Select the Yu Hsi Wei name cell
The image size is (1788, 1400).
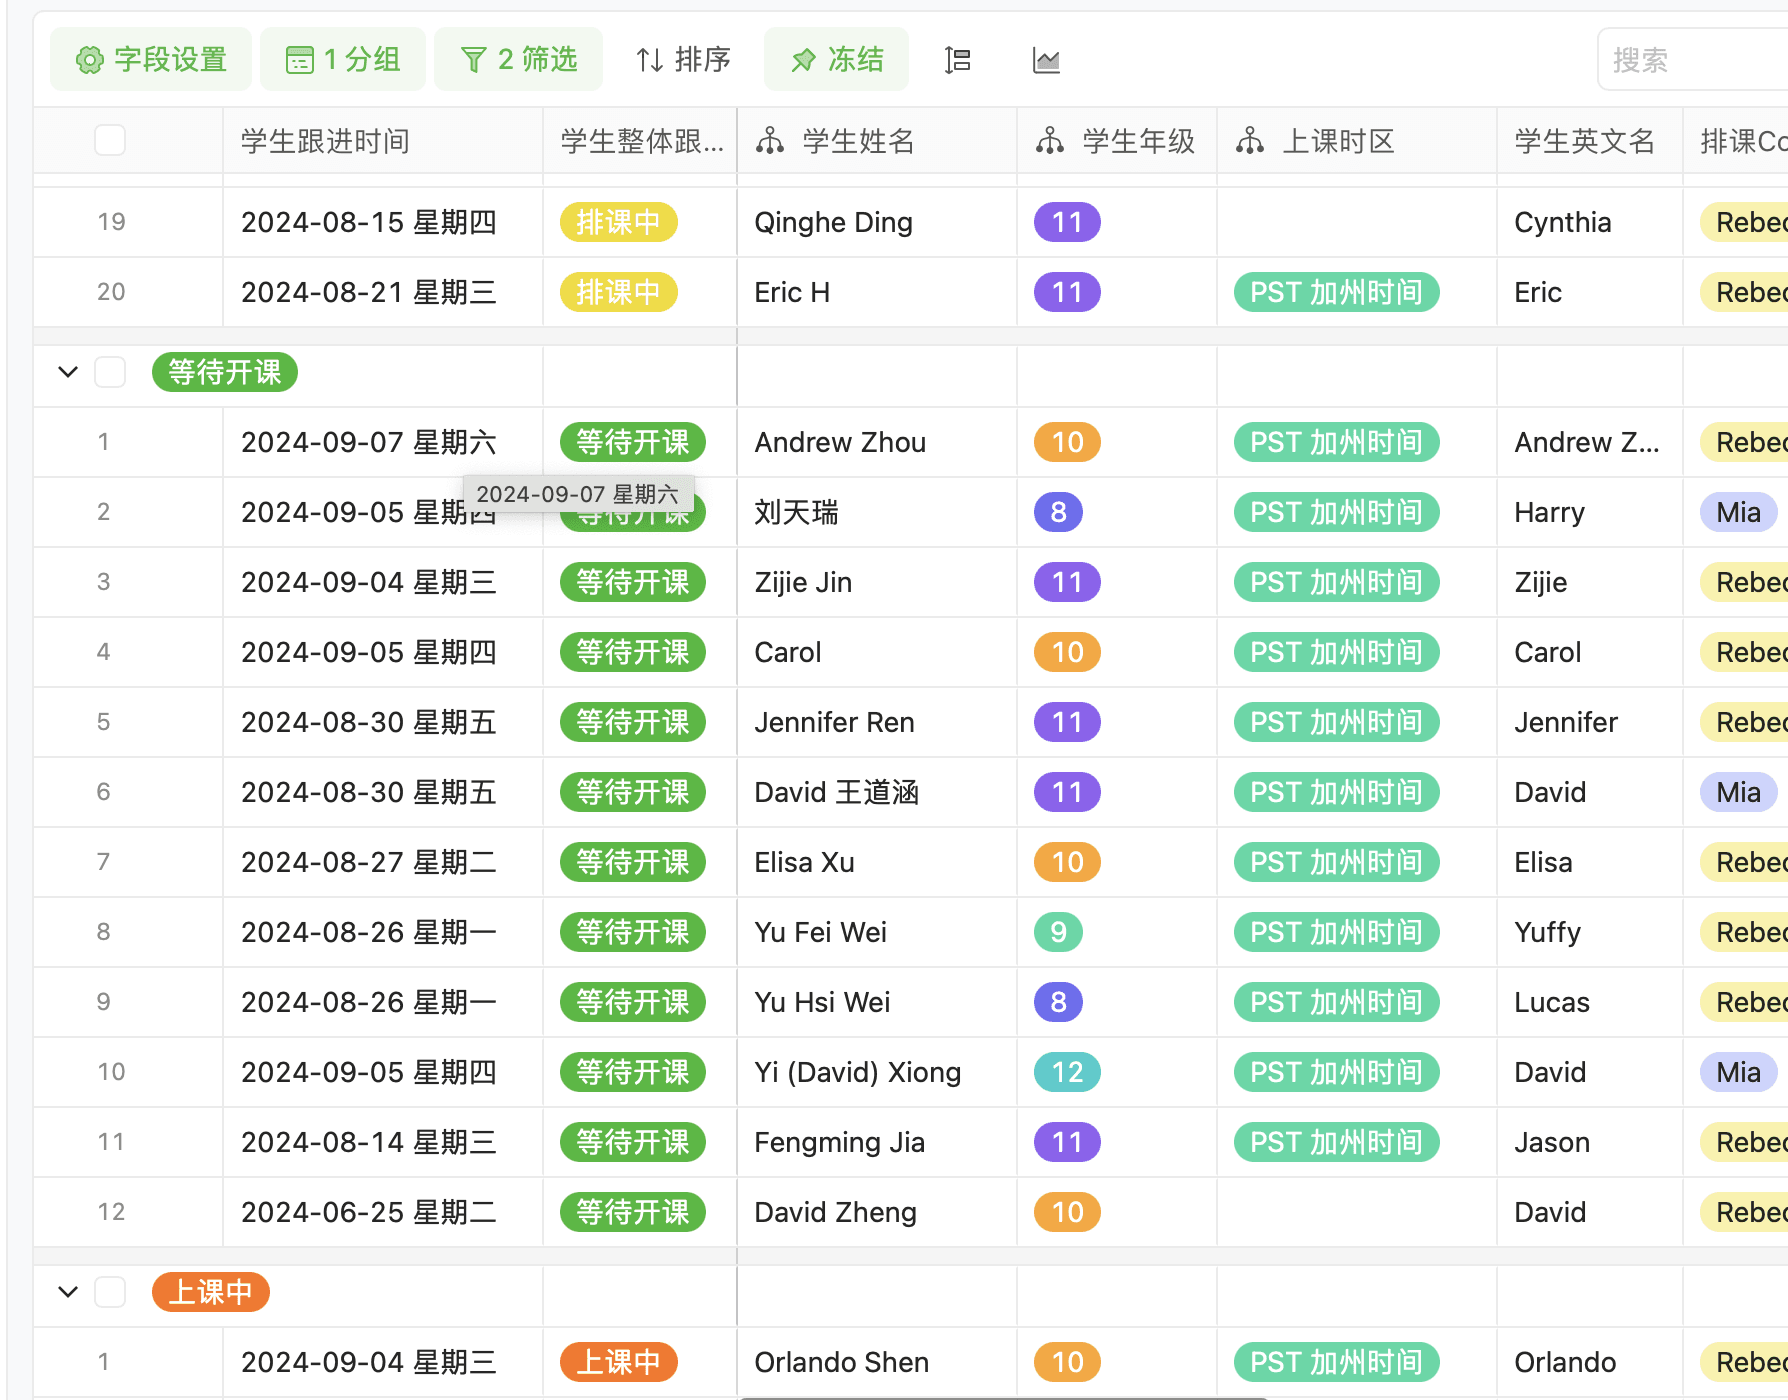click(877, 1002)
